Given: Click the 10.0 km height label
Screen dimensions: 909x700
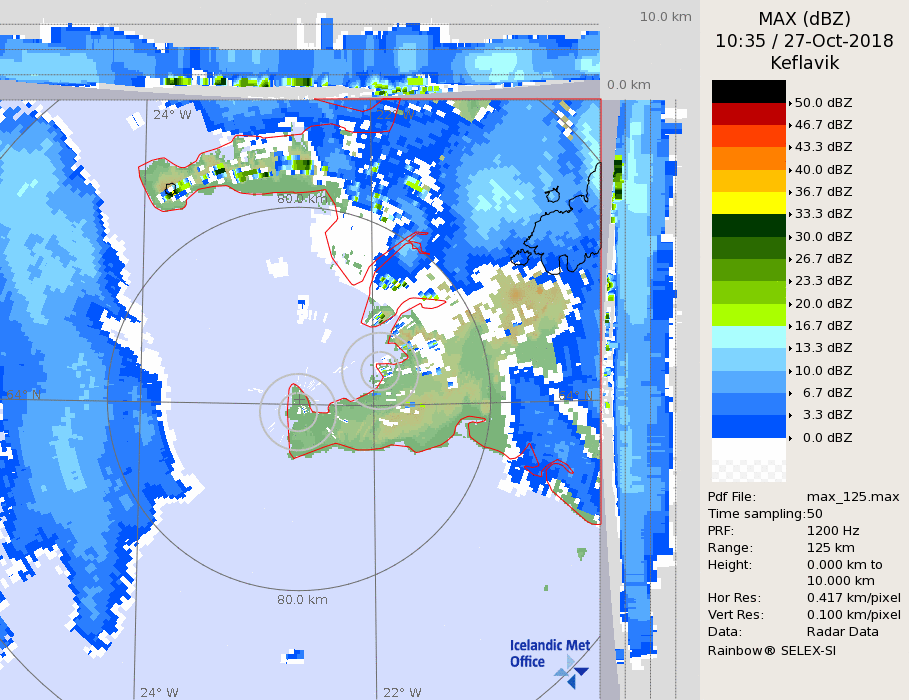Looking at the screenshot, I should click(666, 17).
